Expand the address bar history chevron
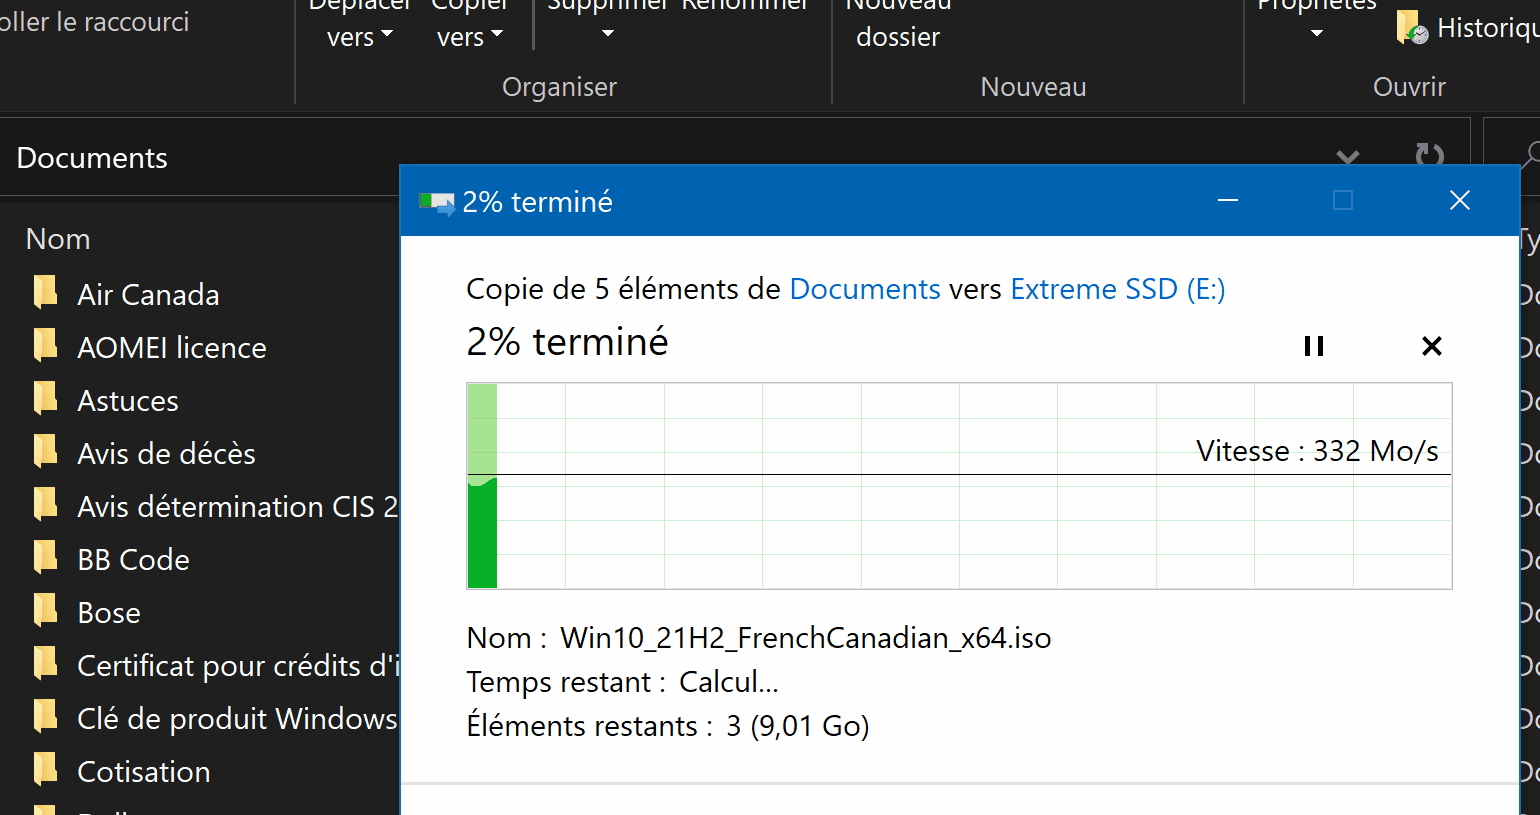The width and height of the screenshot is (1540, 815). pyautogui.click(x=1348, y=157)
